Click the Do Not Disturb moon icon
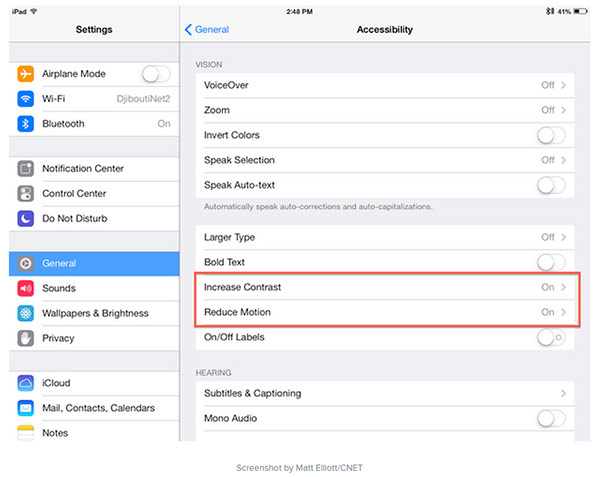This screenshot has height=477, width=600. [26, 218]
